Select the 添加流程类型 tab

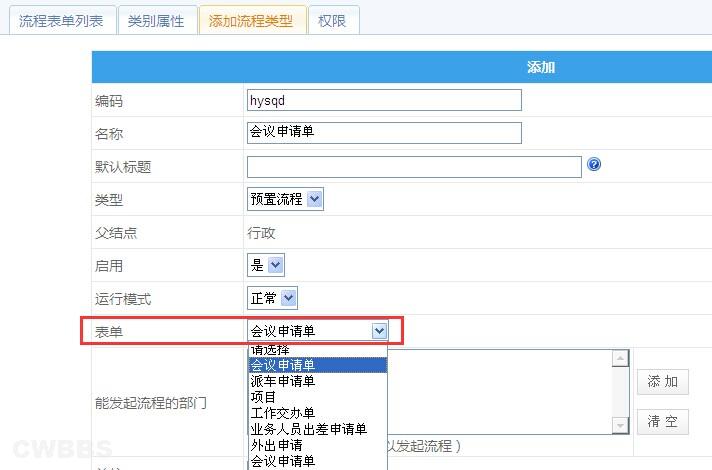[x=252, y=21]
